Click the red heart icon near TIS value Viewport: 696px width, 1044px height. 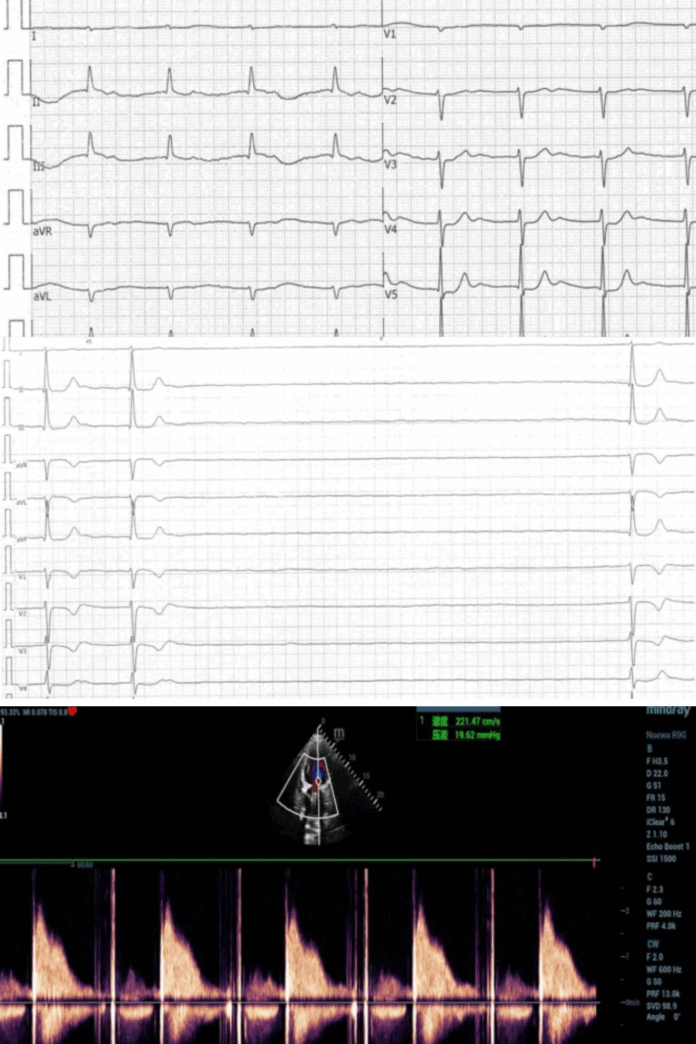point(72,711)
